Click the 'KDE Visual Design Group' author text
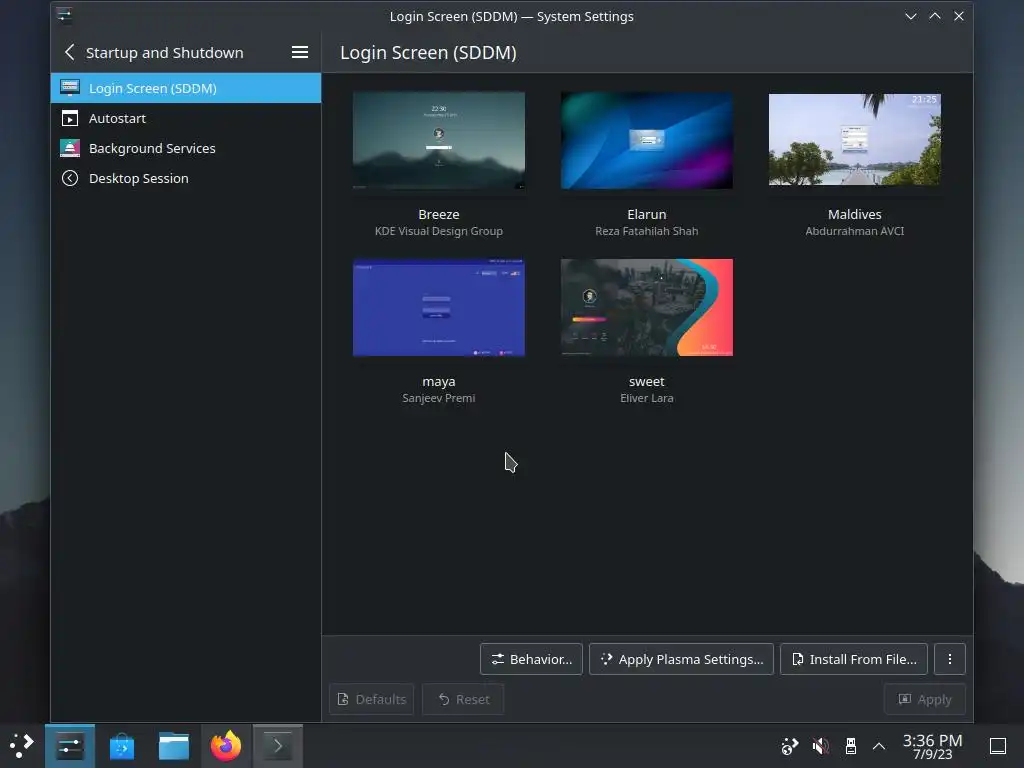This screenshot has height=768, width=1024. (x=439, y=231)
